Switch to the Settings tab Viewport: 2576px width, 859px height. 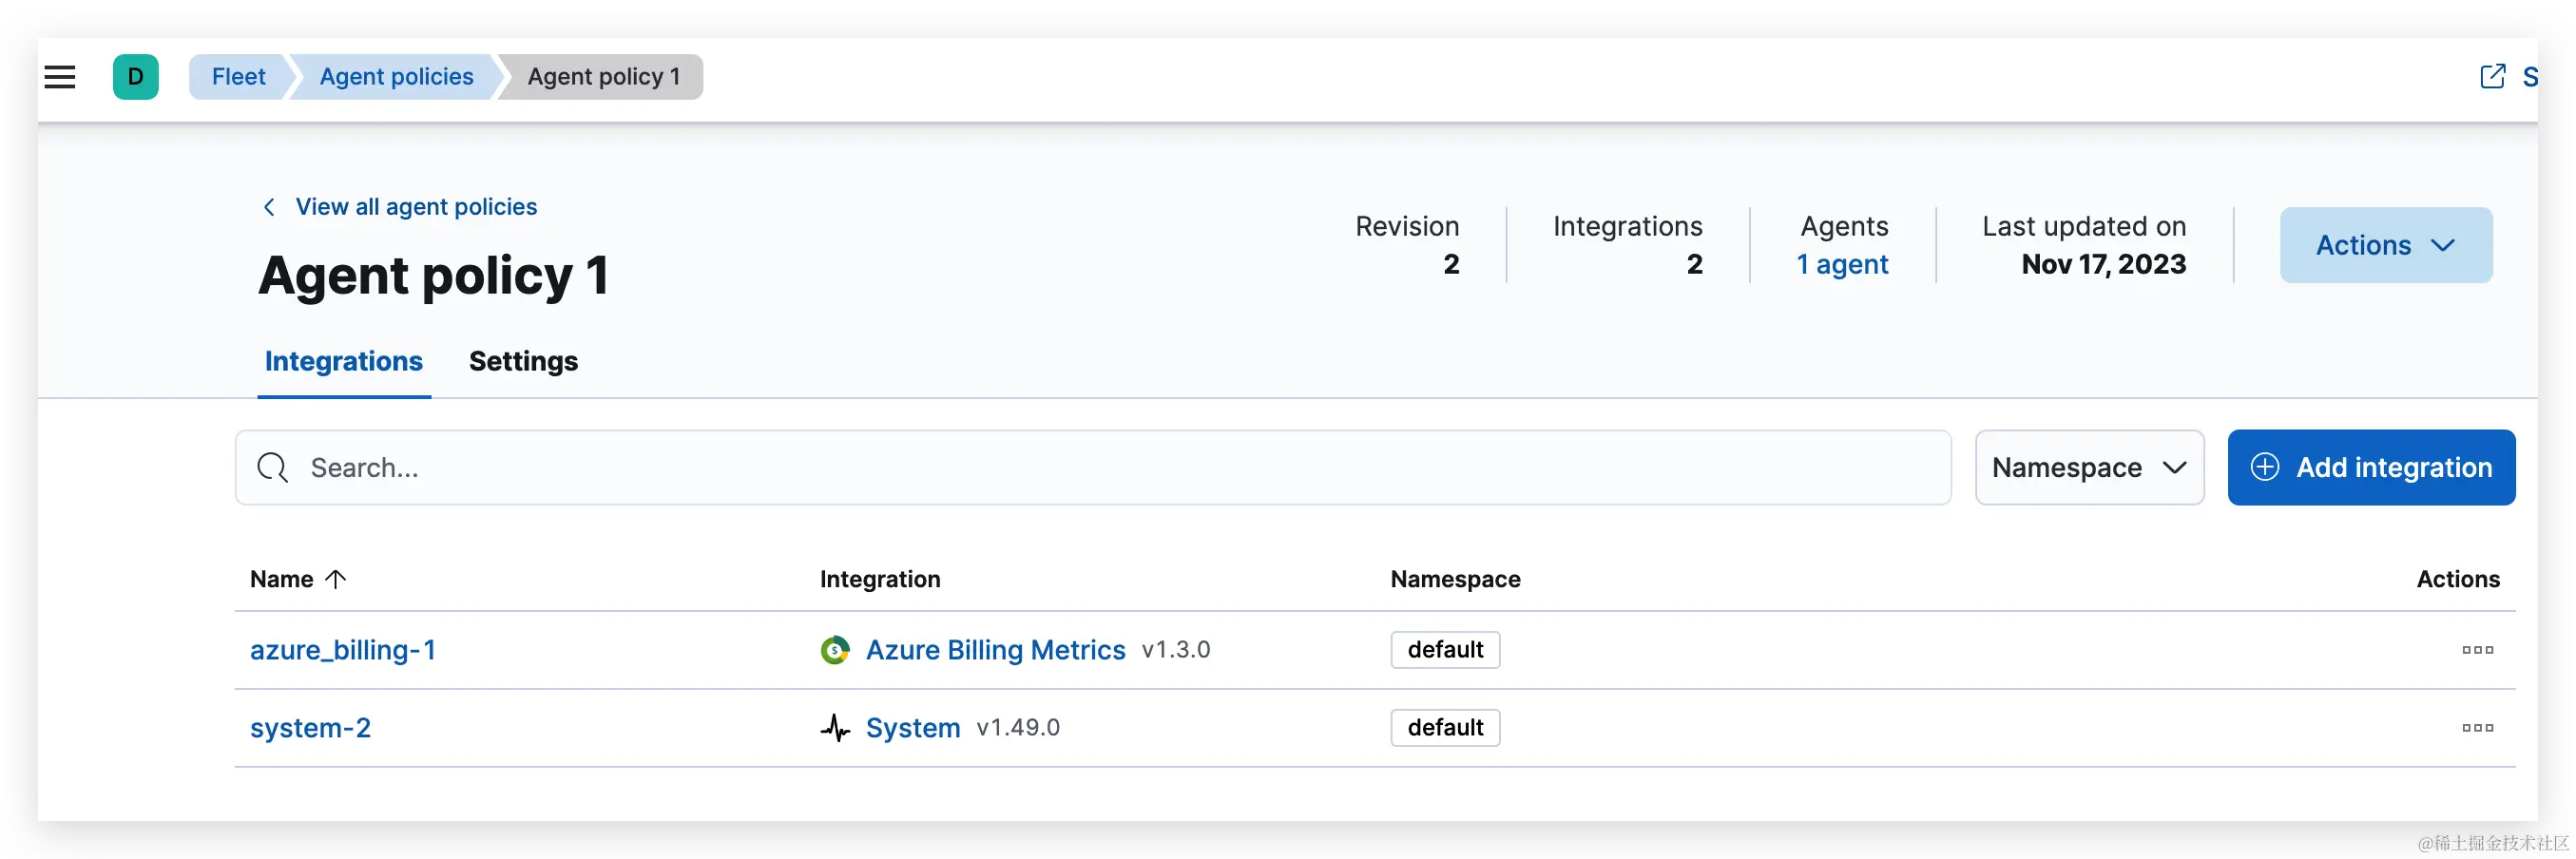pyautogui.click(x=523, y=361)
